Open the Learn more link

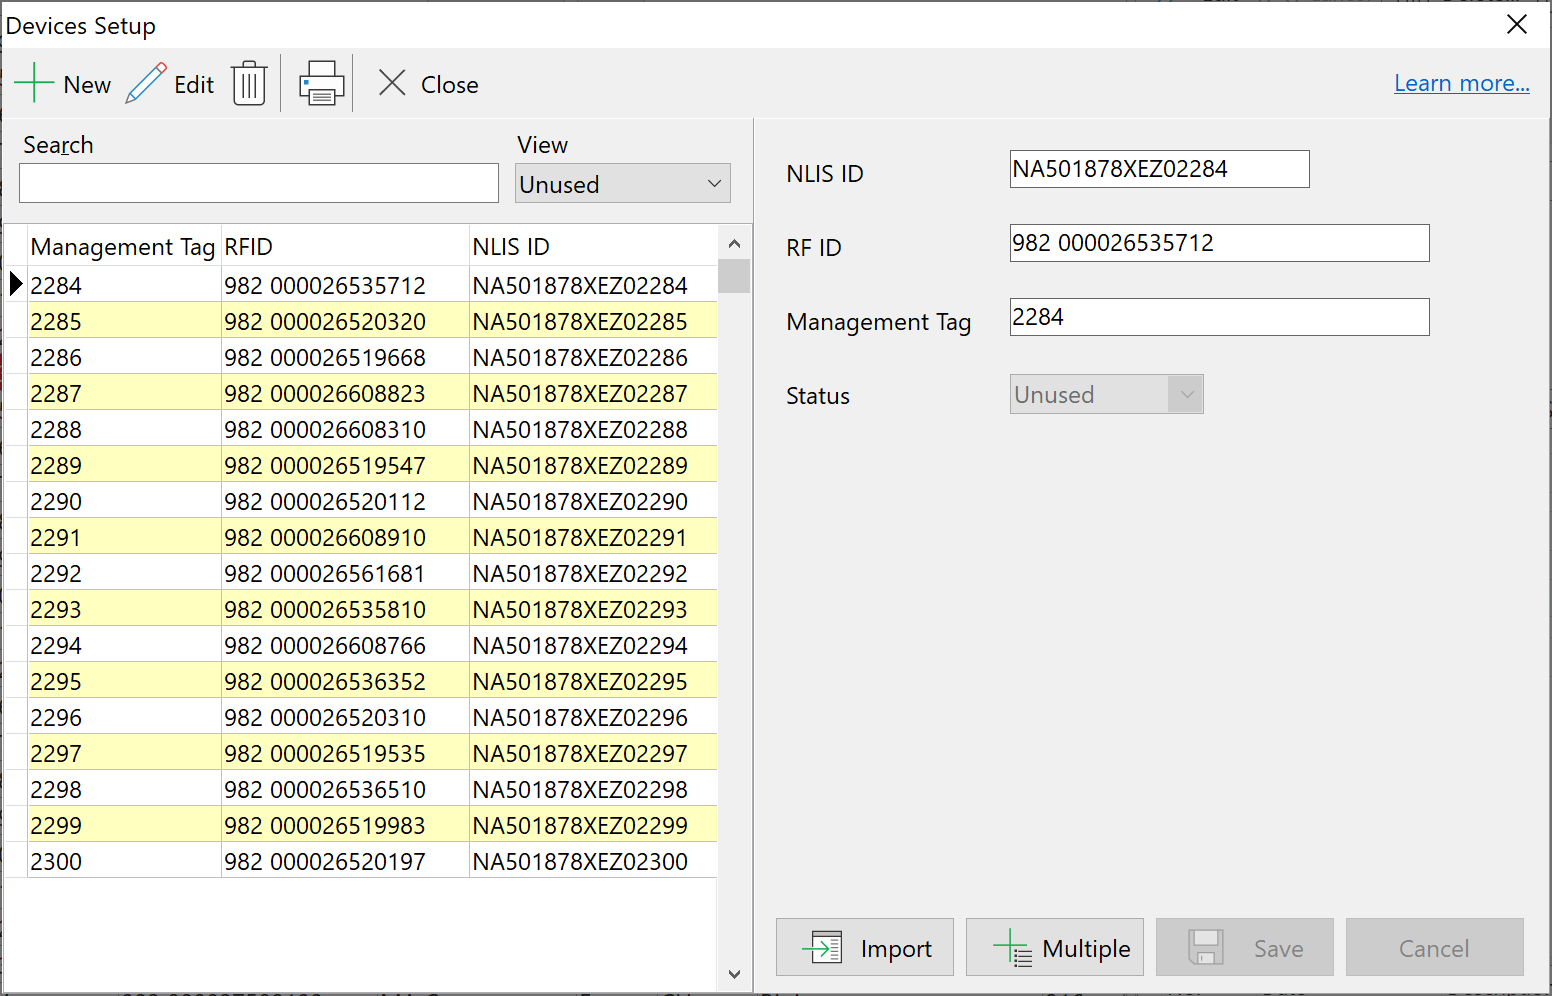1462,83
